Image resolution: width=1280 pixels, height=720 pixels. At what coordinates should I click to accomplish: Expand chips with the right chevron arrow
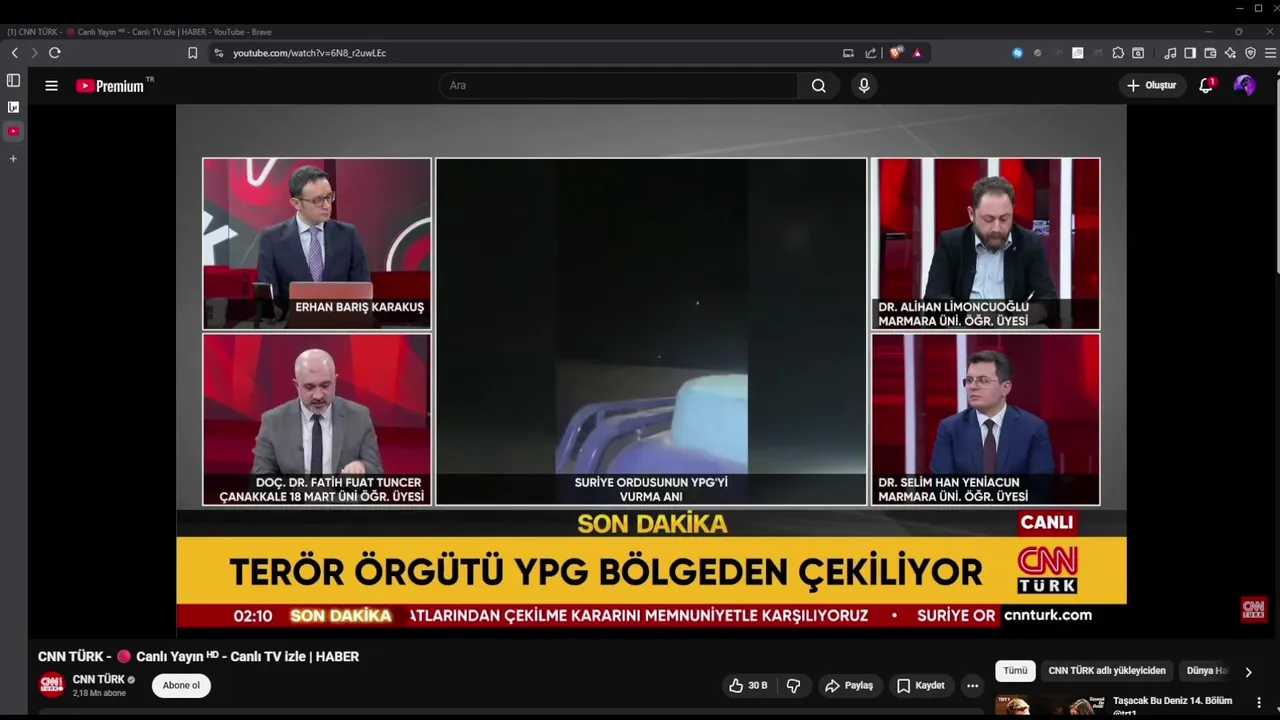click(x=1248, y=672)
